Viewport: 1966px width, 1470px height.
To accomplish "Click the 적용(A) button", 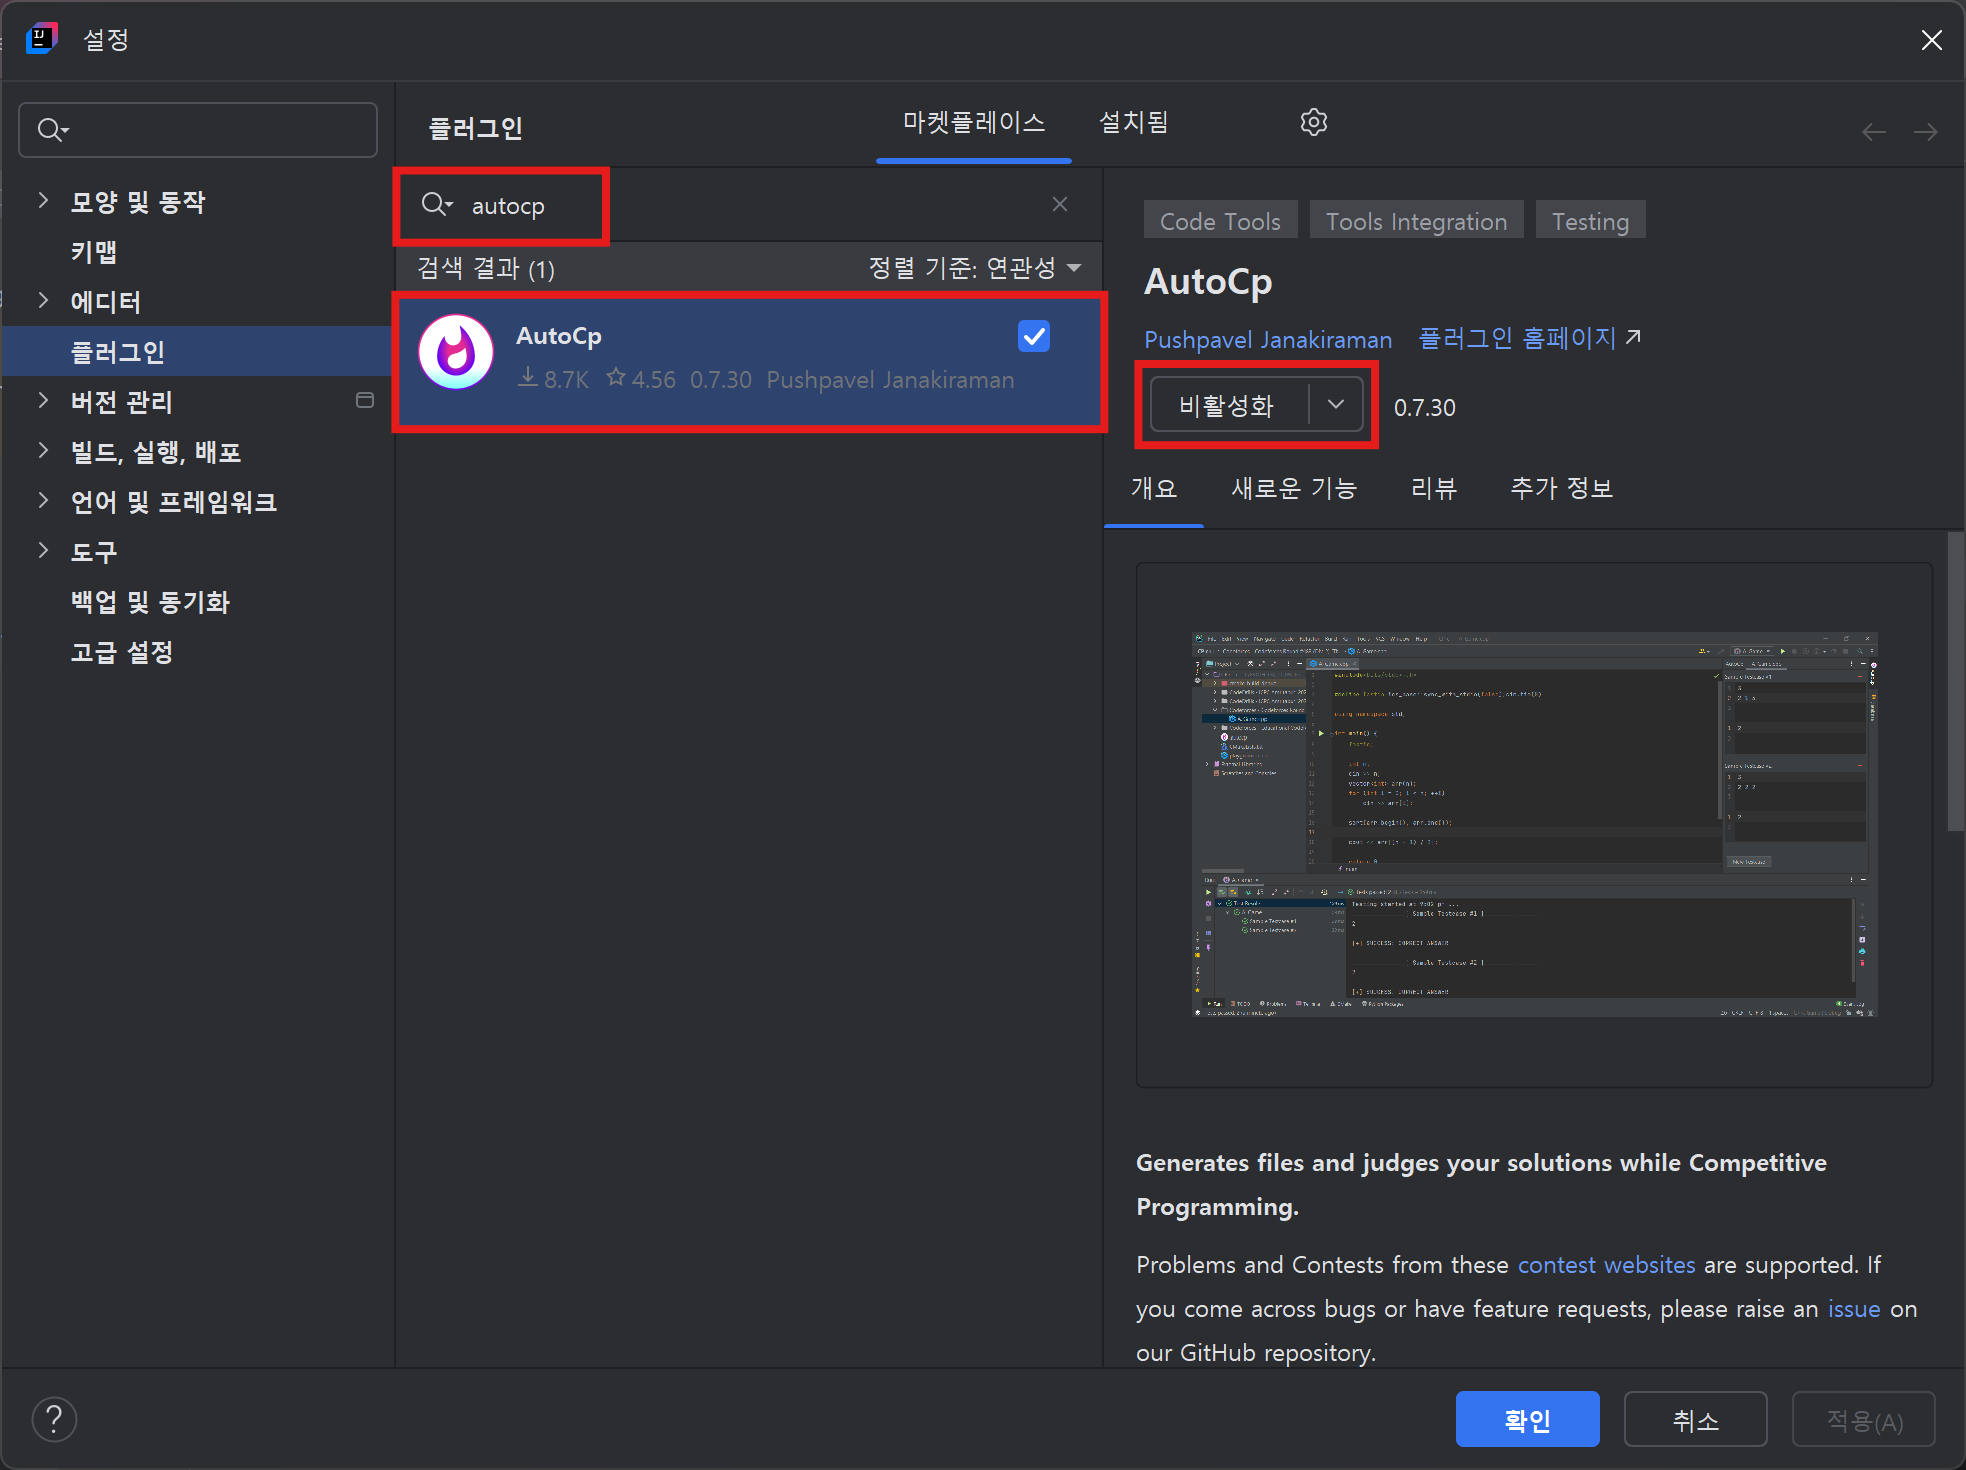I will tap(1863, 1419).
